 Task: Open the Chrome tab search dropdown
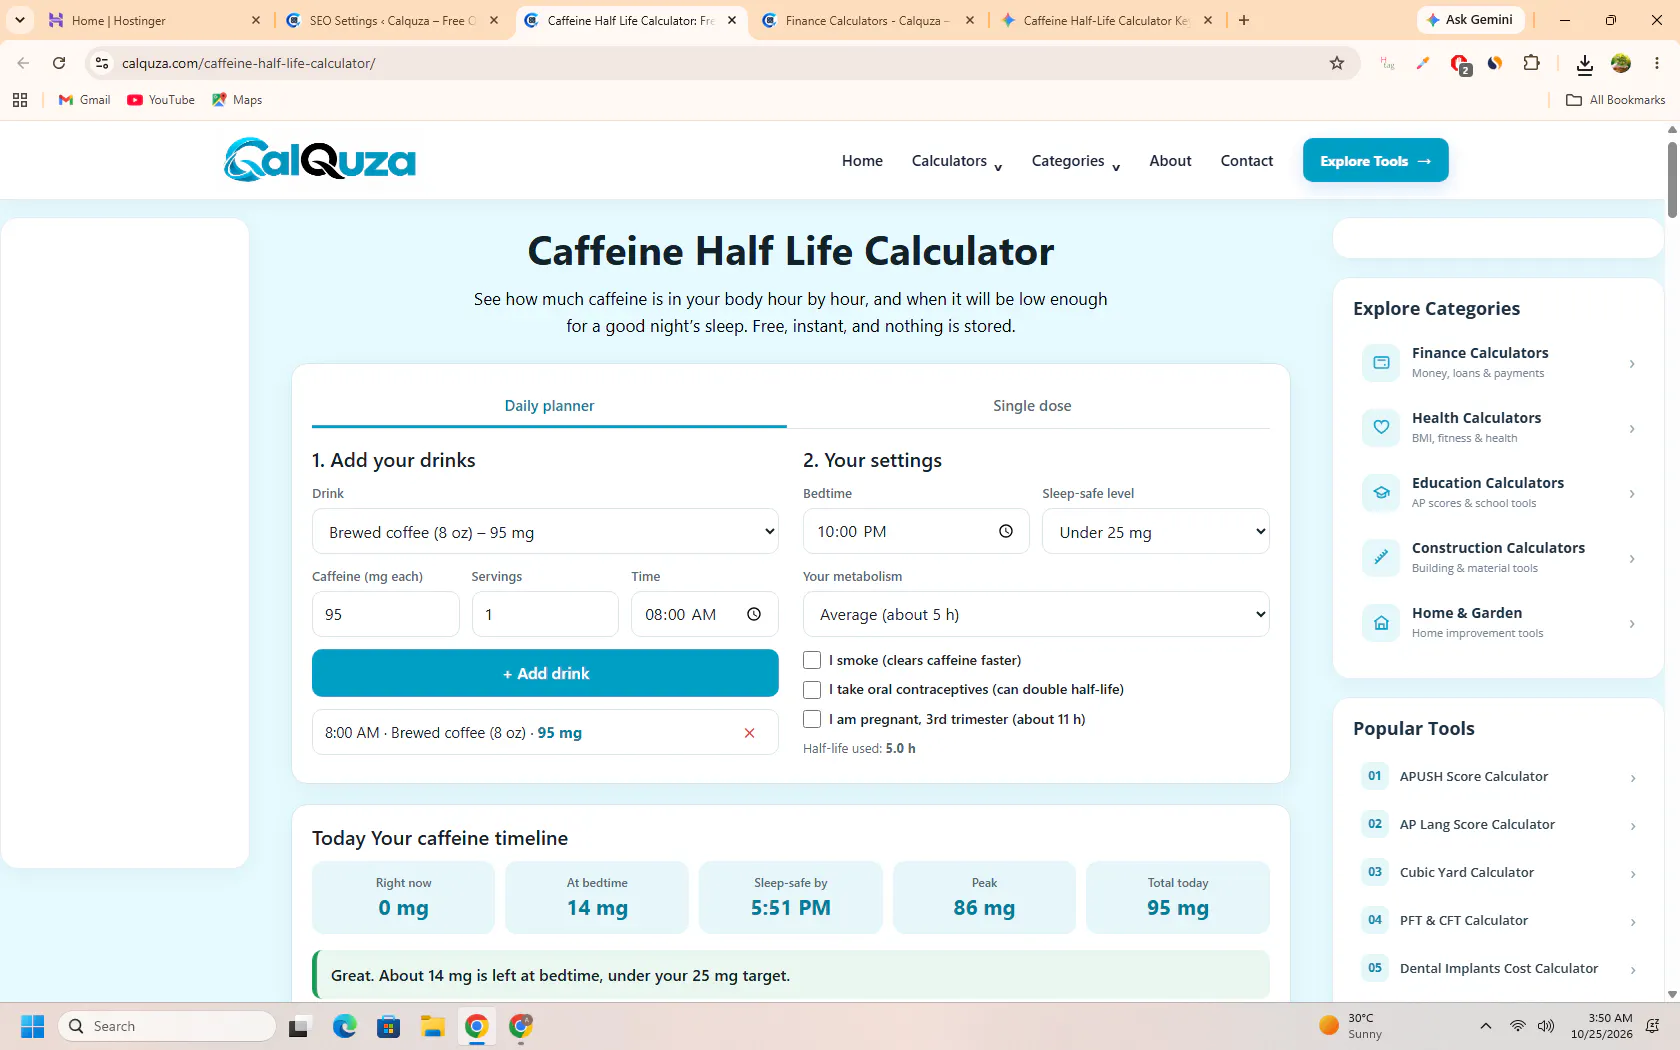pyautogui.click(x=20, y=20)
